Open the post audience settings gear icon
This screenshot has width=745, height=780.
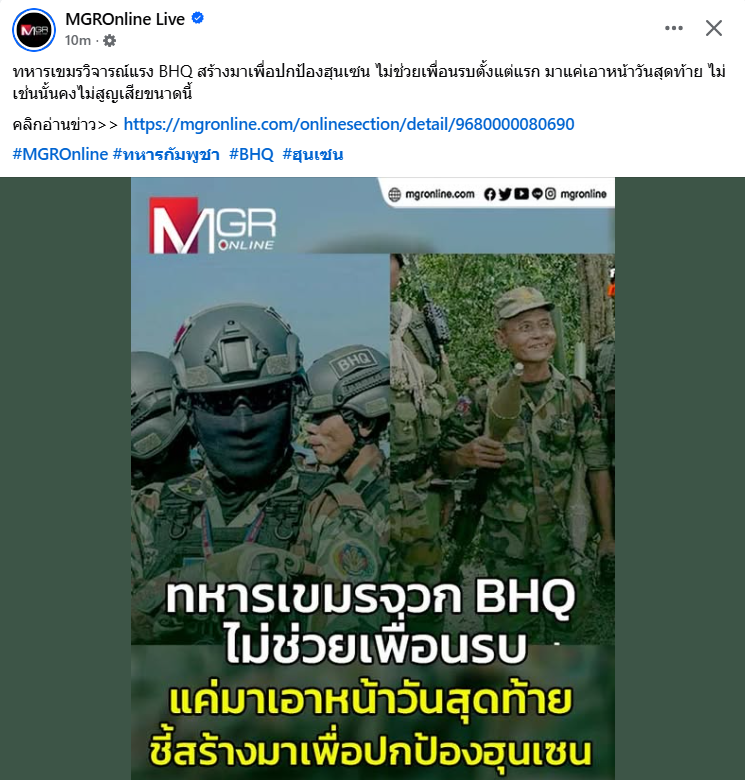click(109, 40)
